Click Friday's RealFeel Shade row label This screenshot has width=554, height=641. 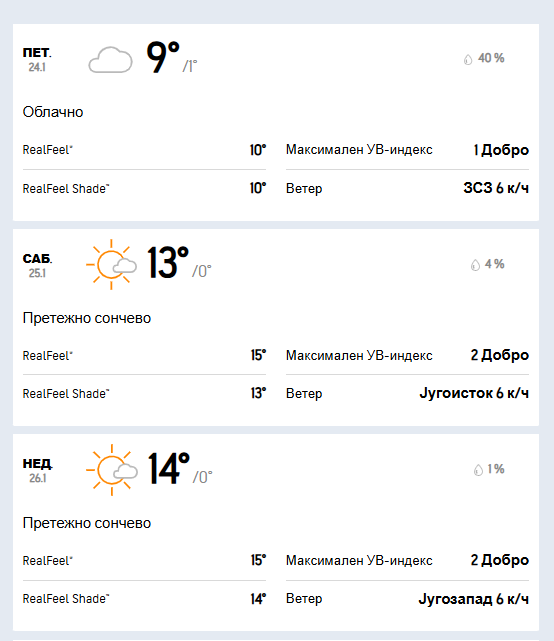click(66, 189)
